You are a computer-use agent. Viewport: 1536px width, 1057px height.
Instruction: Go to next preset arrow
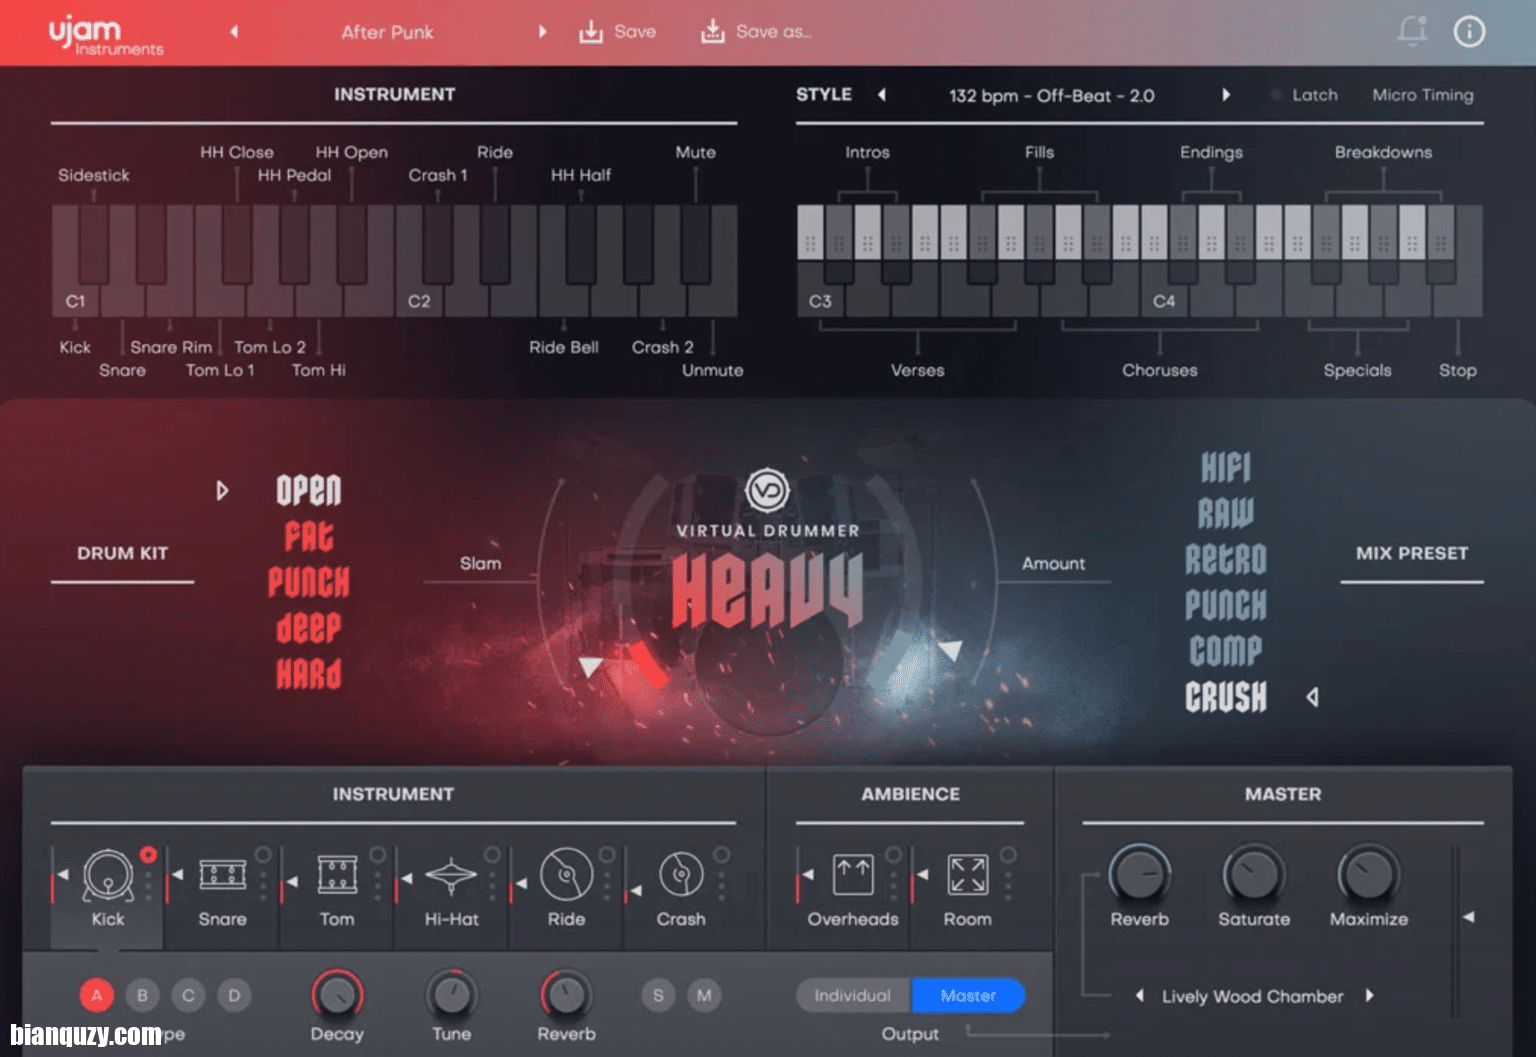point(543,32)
